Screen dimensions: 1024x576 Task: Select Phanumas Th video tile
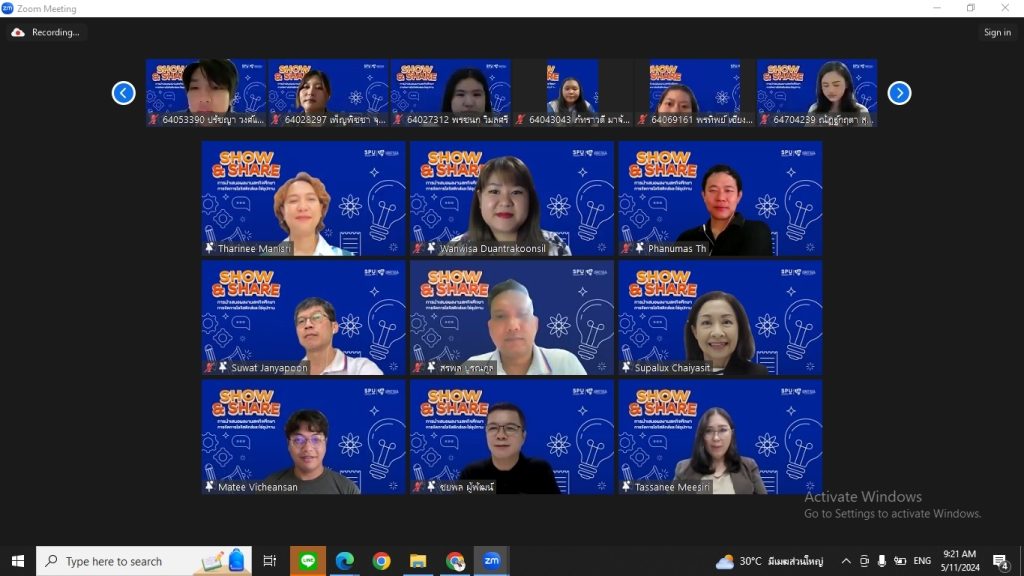(x=720, y=199)
